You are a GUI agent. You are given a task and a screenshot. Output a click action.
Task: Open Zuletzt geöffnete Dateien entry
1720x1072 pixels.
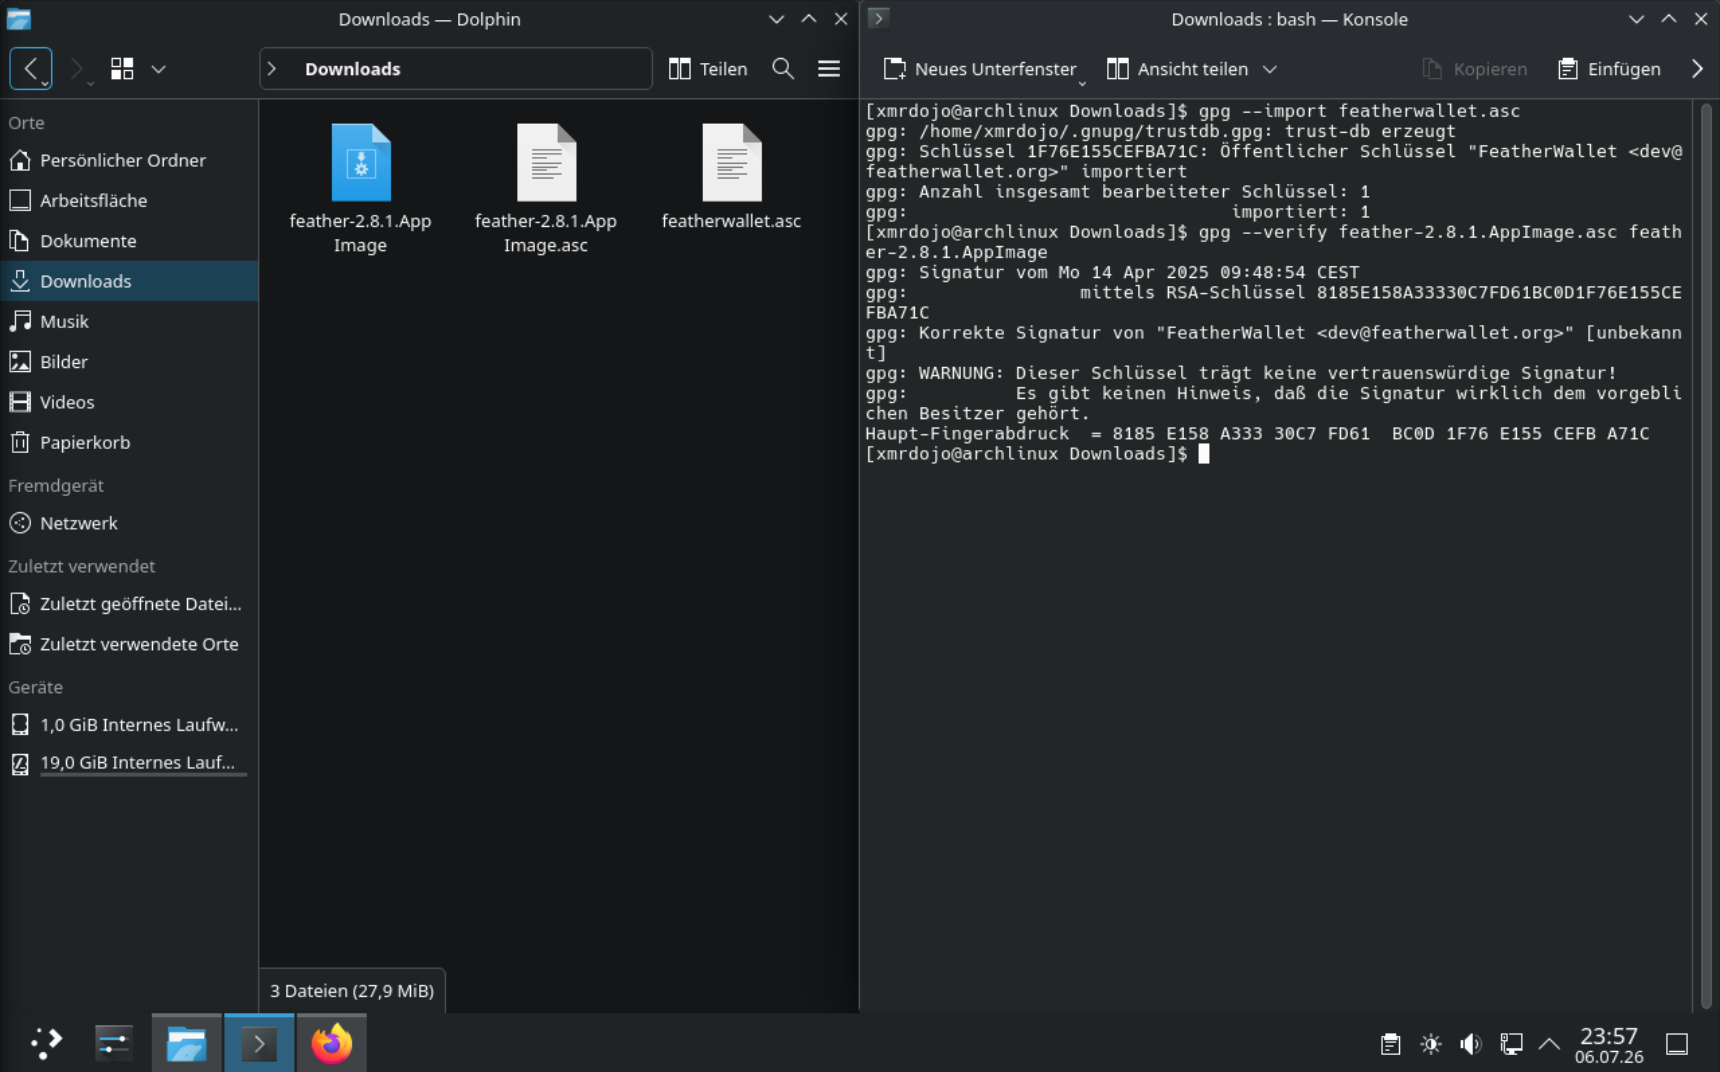pyautogui.click(x=129, y=604)
